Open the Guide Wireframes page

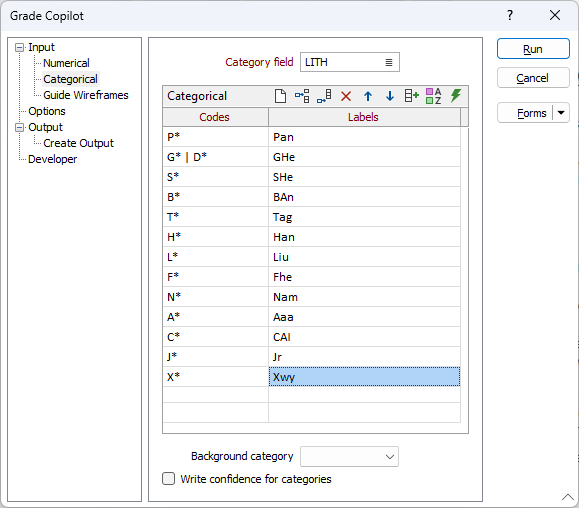[86, 95]
